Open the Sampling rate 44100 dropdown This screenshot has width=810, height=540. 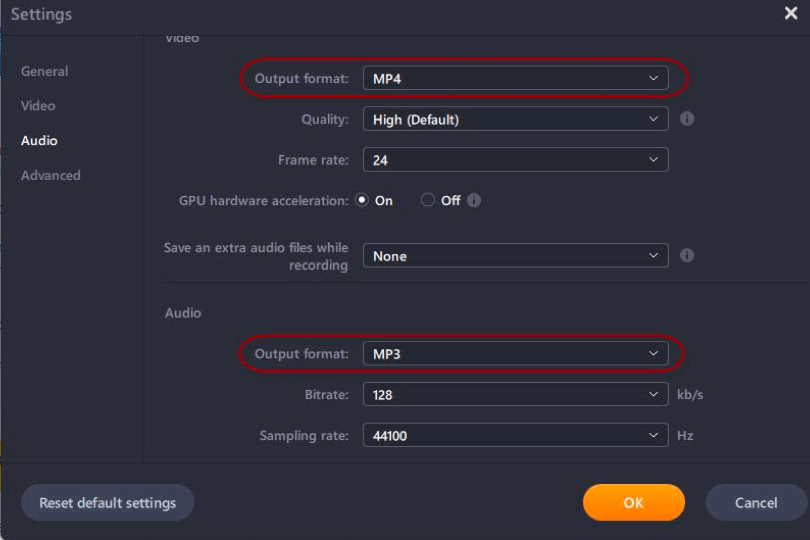point(515,436)
